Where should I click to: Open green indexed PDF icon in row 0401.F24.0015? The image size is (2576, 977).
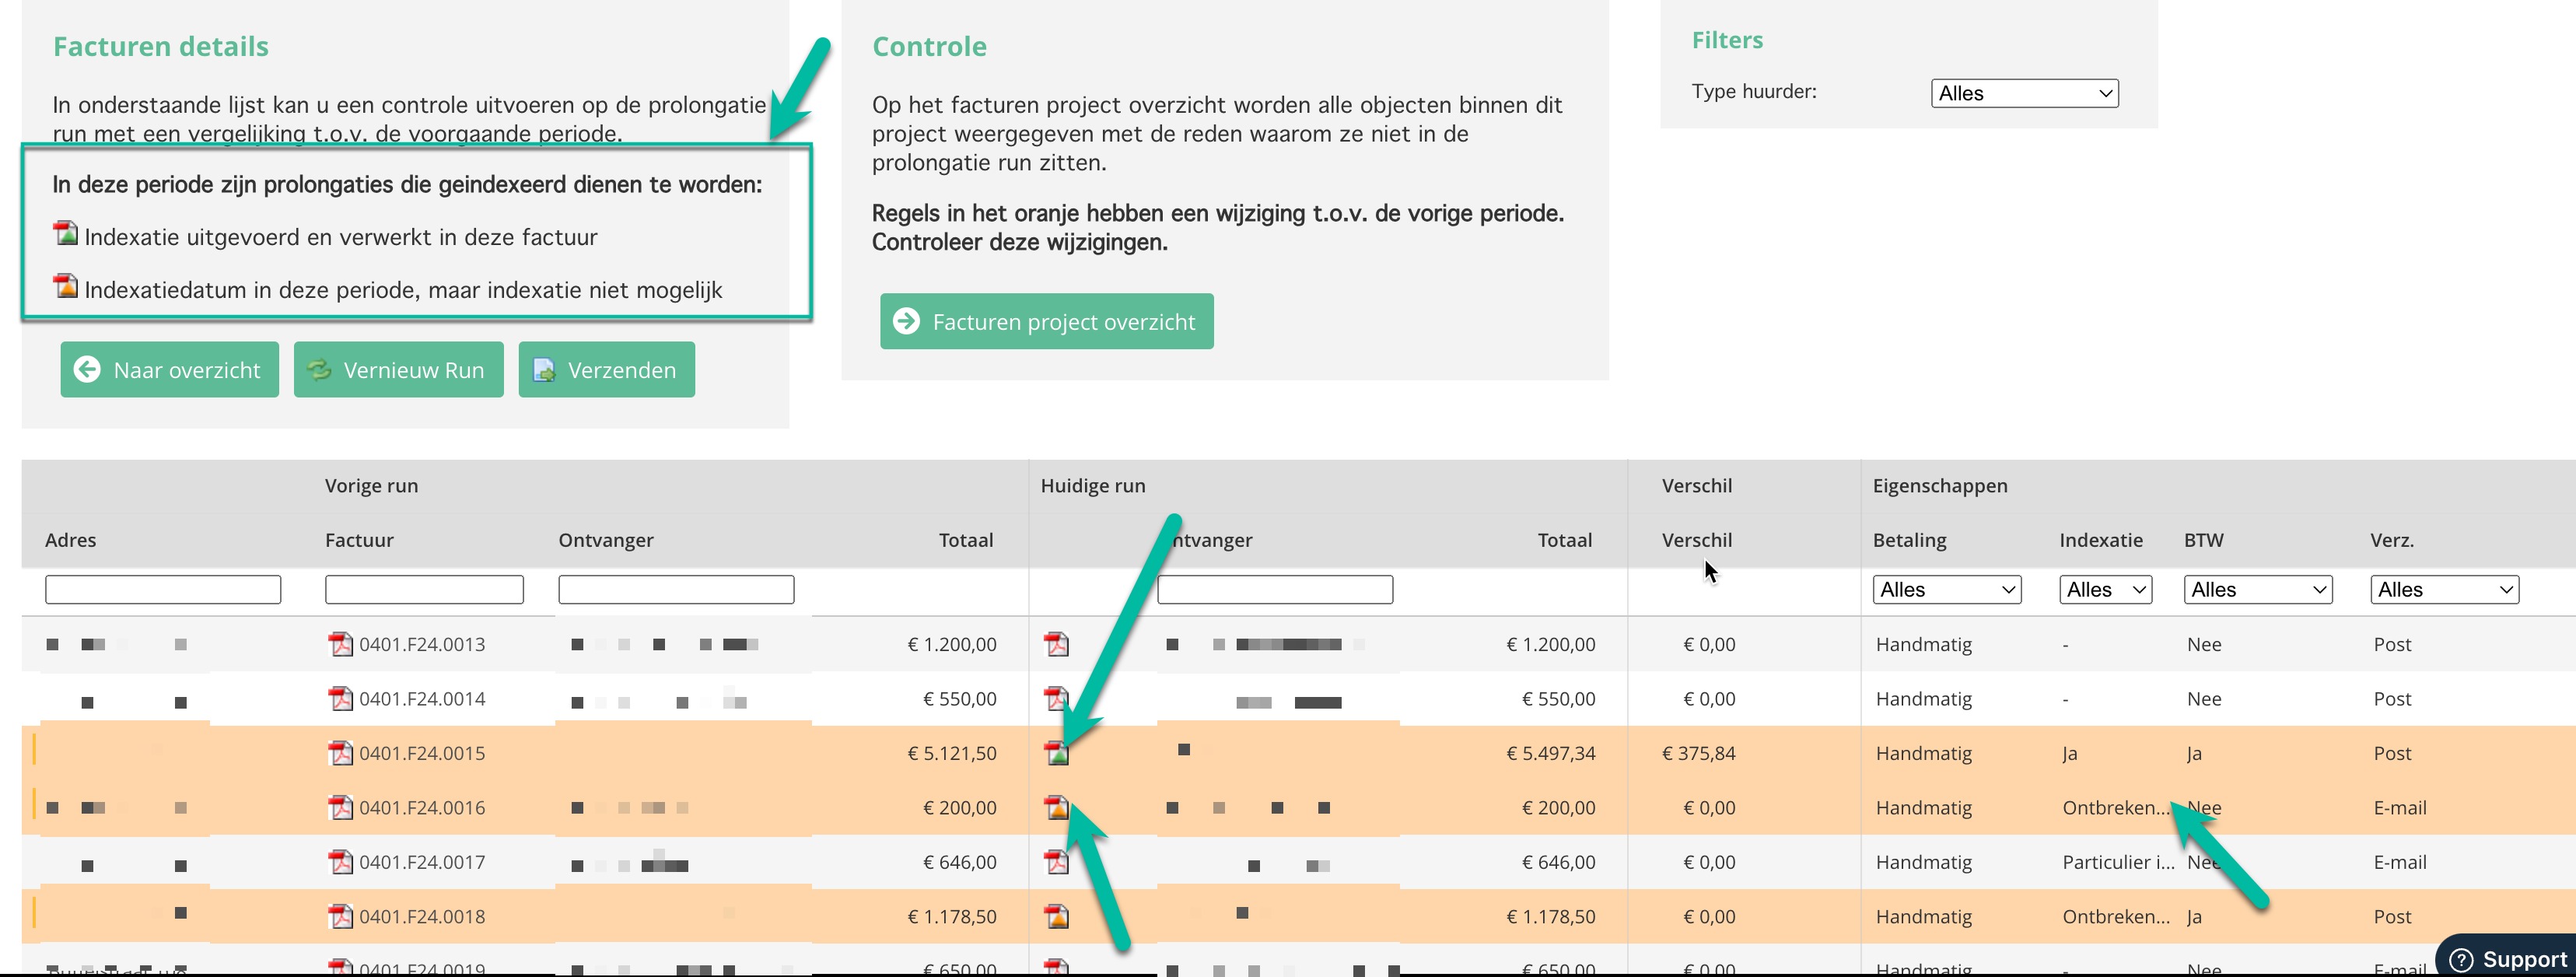[1057, 753]
